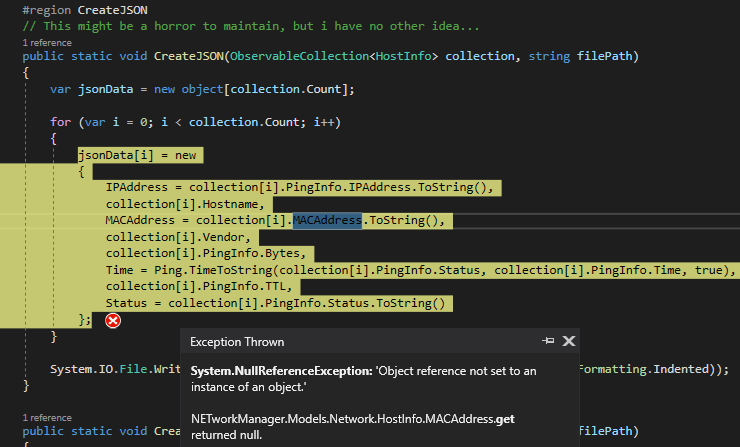Click 'Formatting.Indented' argument

click(x=644, y=369)
